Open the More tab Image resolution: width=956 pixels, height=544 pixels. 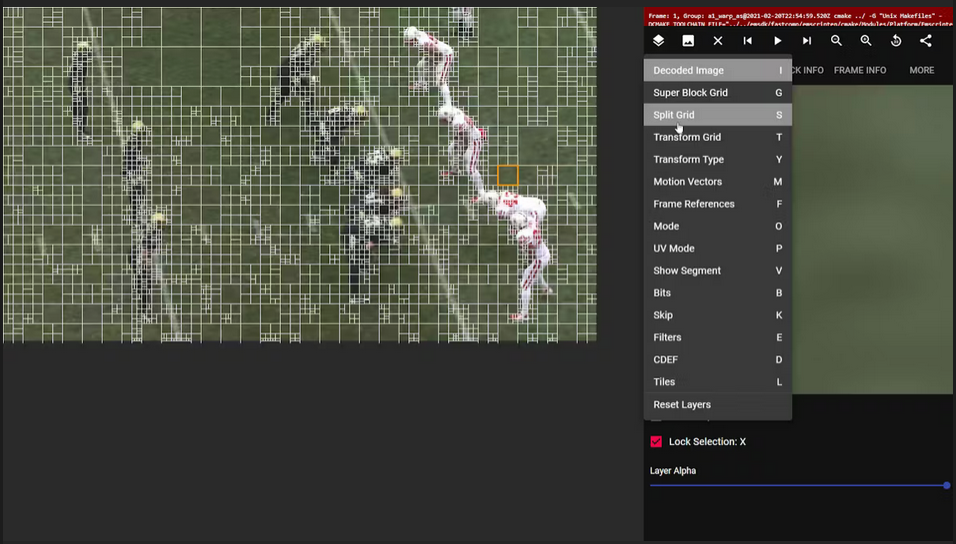pos(921,70)
